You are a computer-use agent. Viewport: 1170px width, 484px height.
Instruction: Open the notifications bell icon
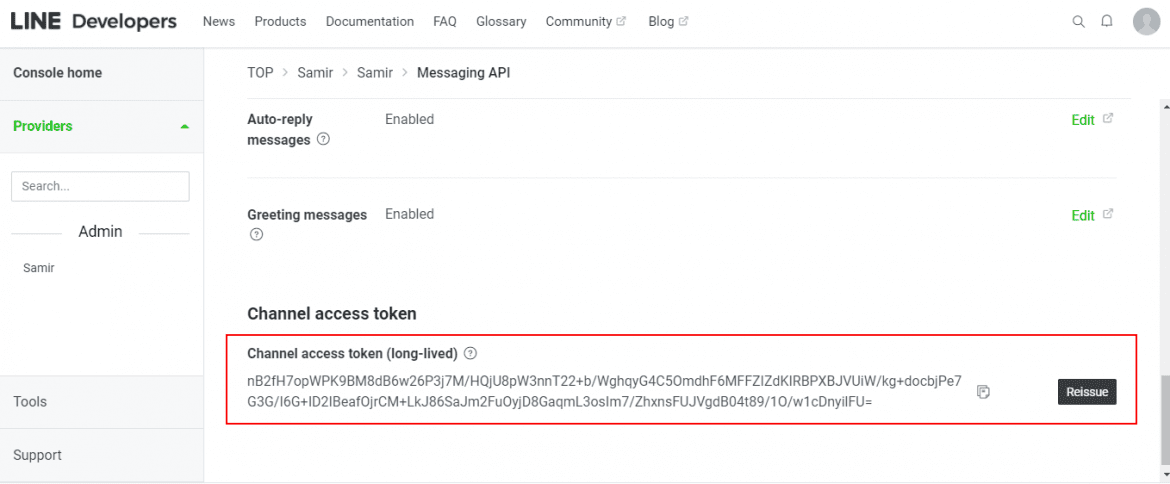[1107, 21]
